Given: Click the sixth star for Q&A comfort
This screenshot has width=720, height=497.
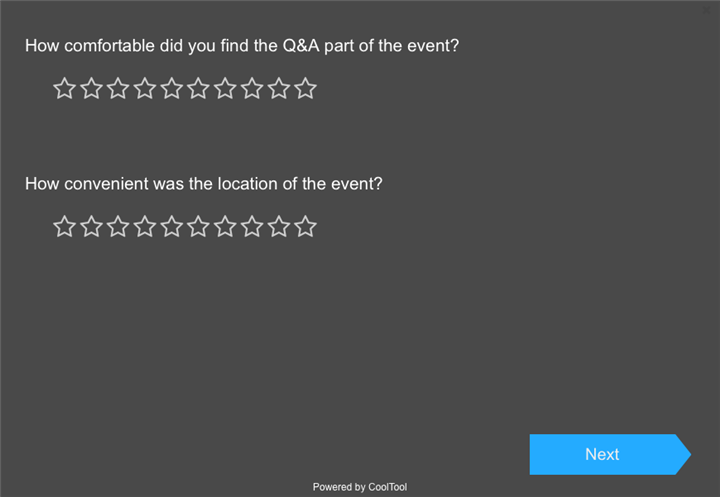Looking at the screenshot, I should point(199,89).
